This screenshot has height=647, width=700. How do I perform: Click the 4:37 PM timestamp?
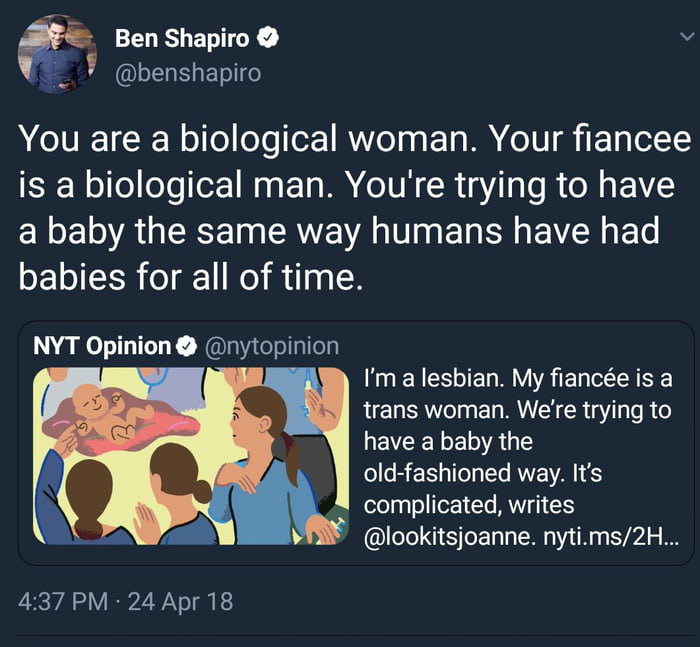(x=63, y=601)
